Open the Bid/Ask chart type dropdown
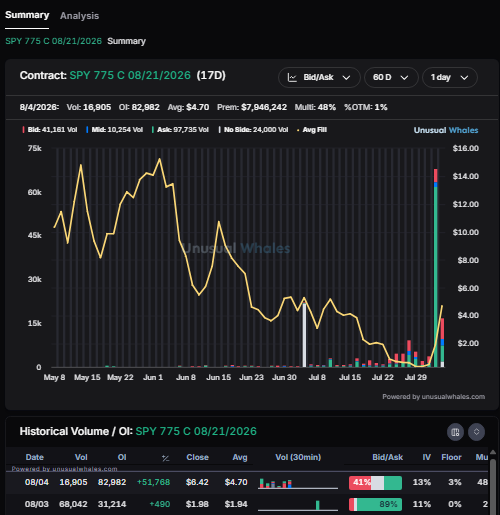500x515 pixels. coord(319,77)
